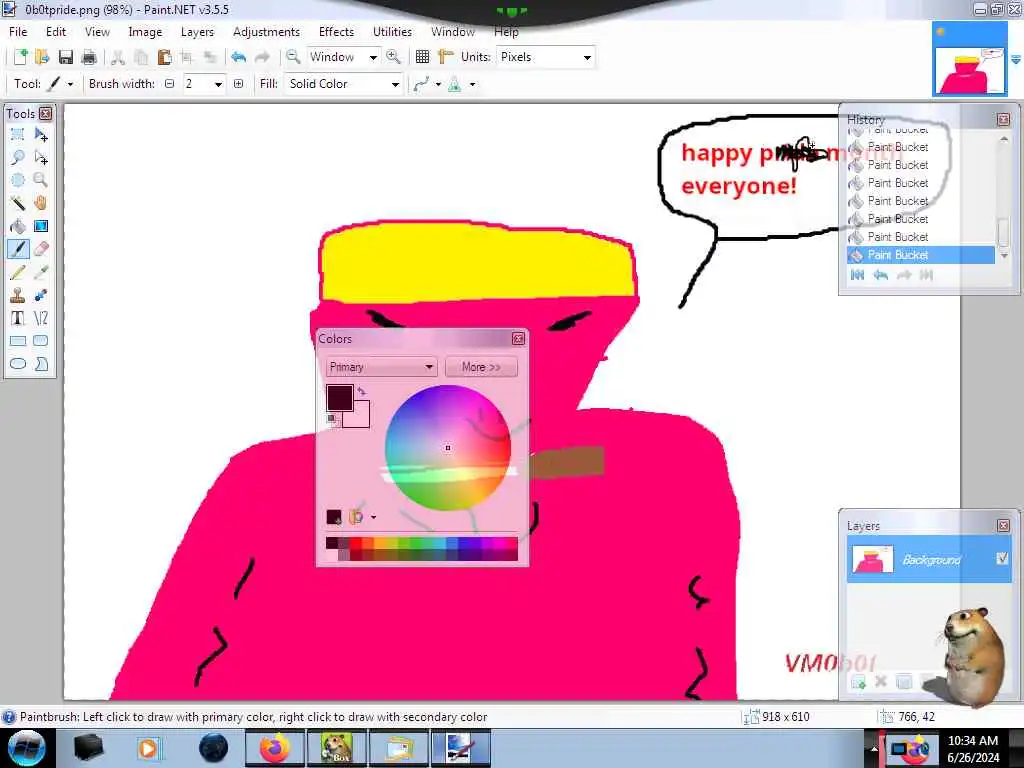Viewport: 1024px width, 768px height.
Task: Click the primary color swatch
Action: tap(340, 398)
